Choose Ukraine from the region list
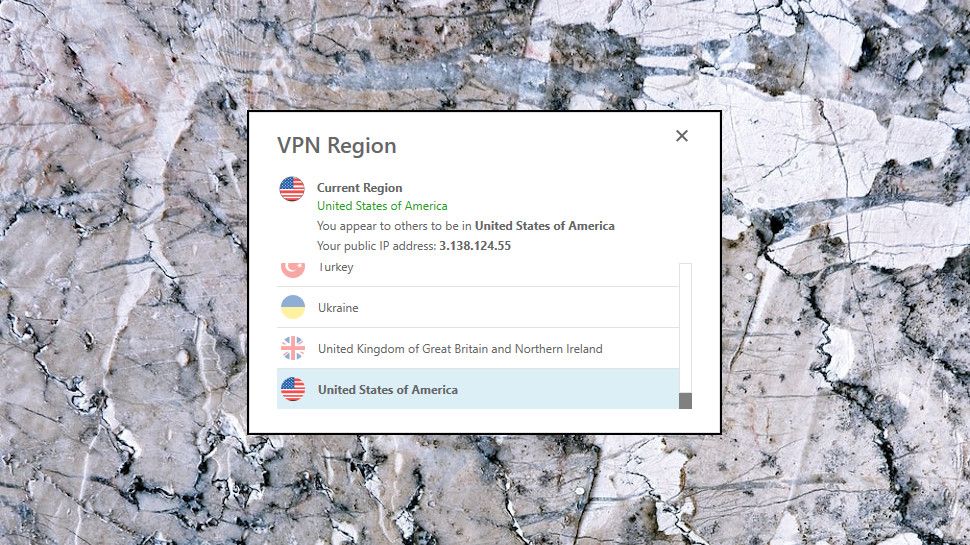 pyautogui.click(x=478, y=307)
